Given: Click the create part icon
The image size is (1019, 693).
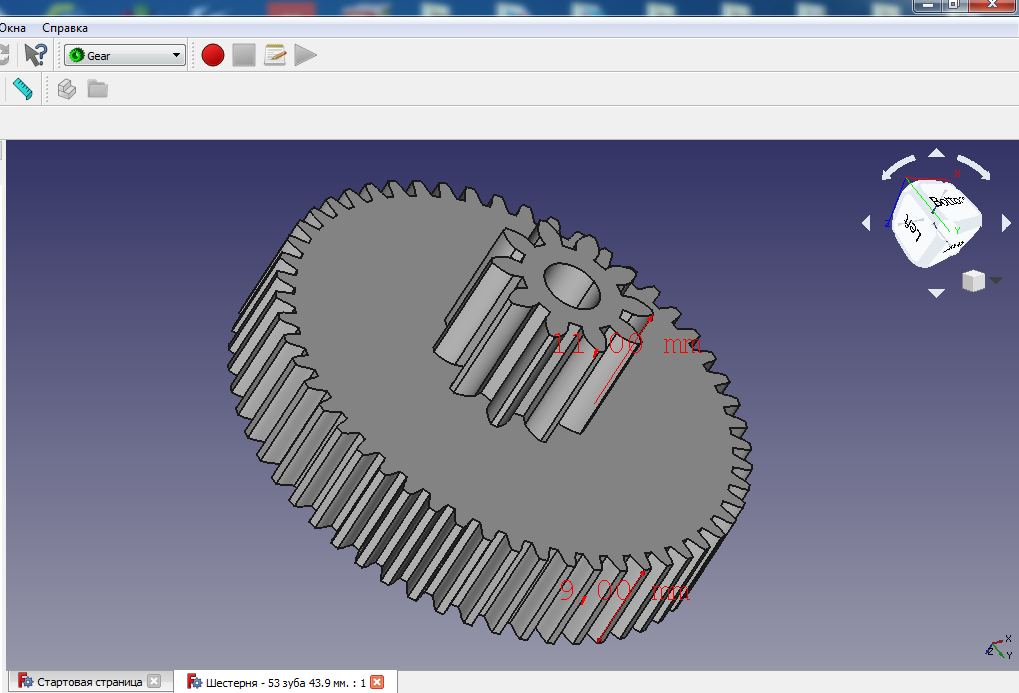Looking at the screenshot, I should (66, 89).
